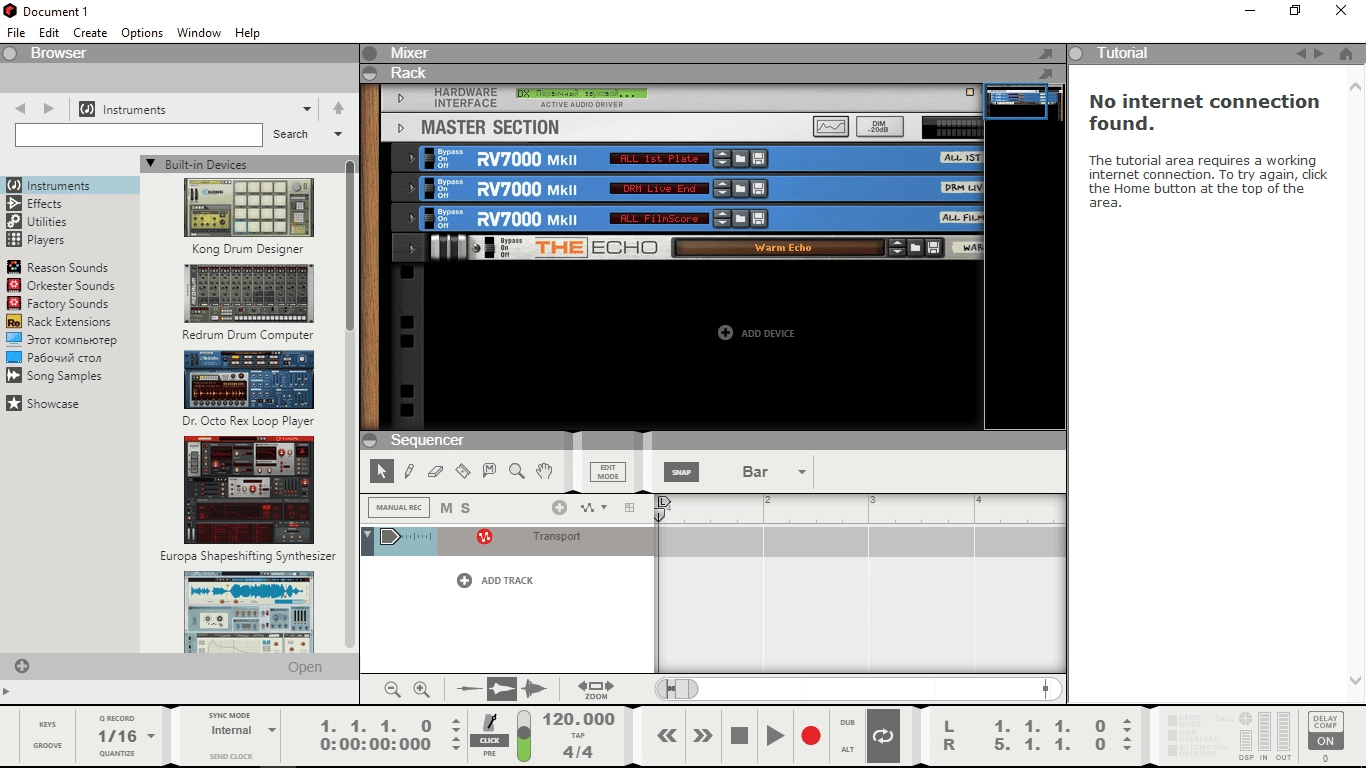Viewport: 1366px width, 768px height.
Task: Go up one folder level in browser
Action: click(338, 109)
